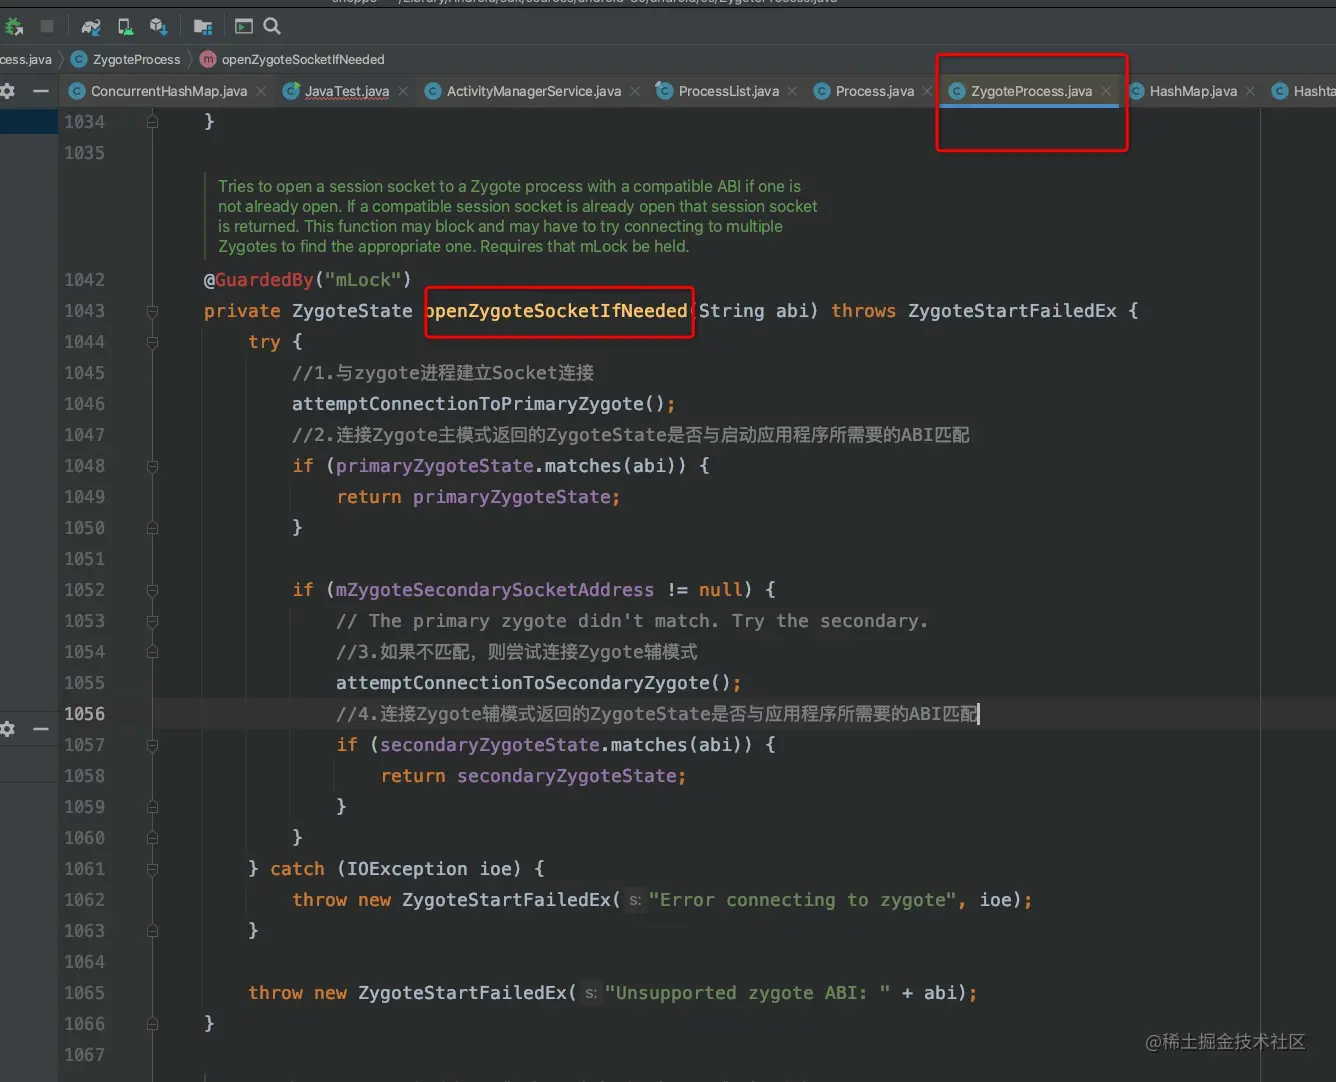Switch to ConcurrentHashMap.java tab

click(x=168, y=91)
